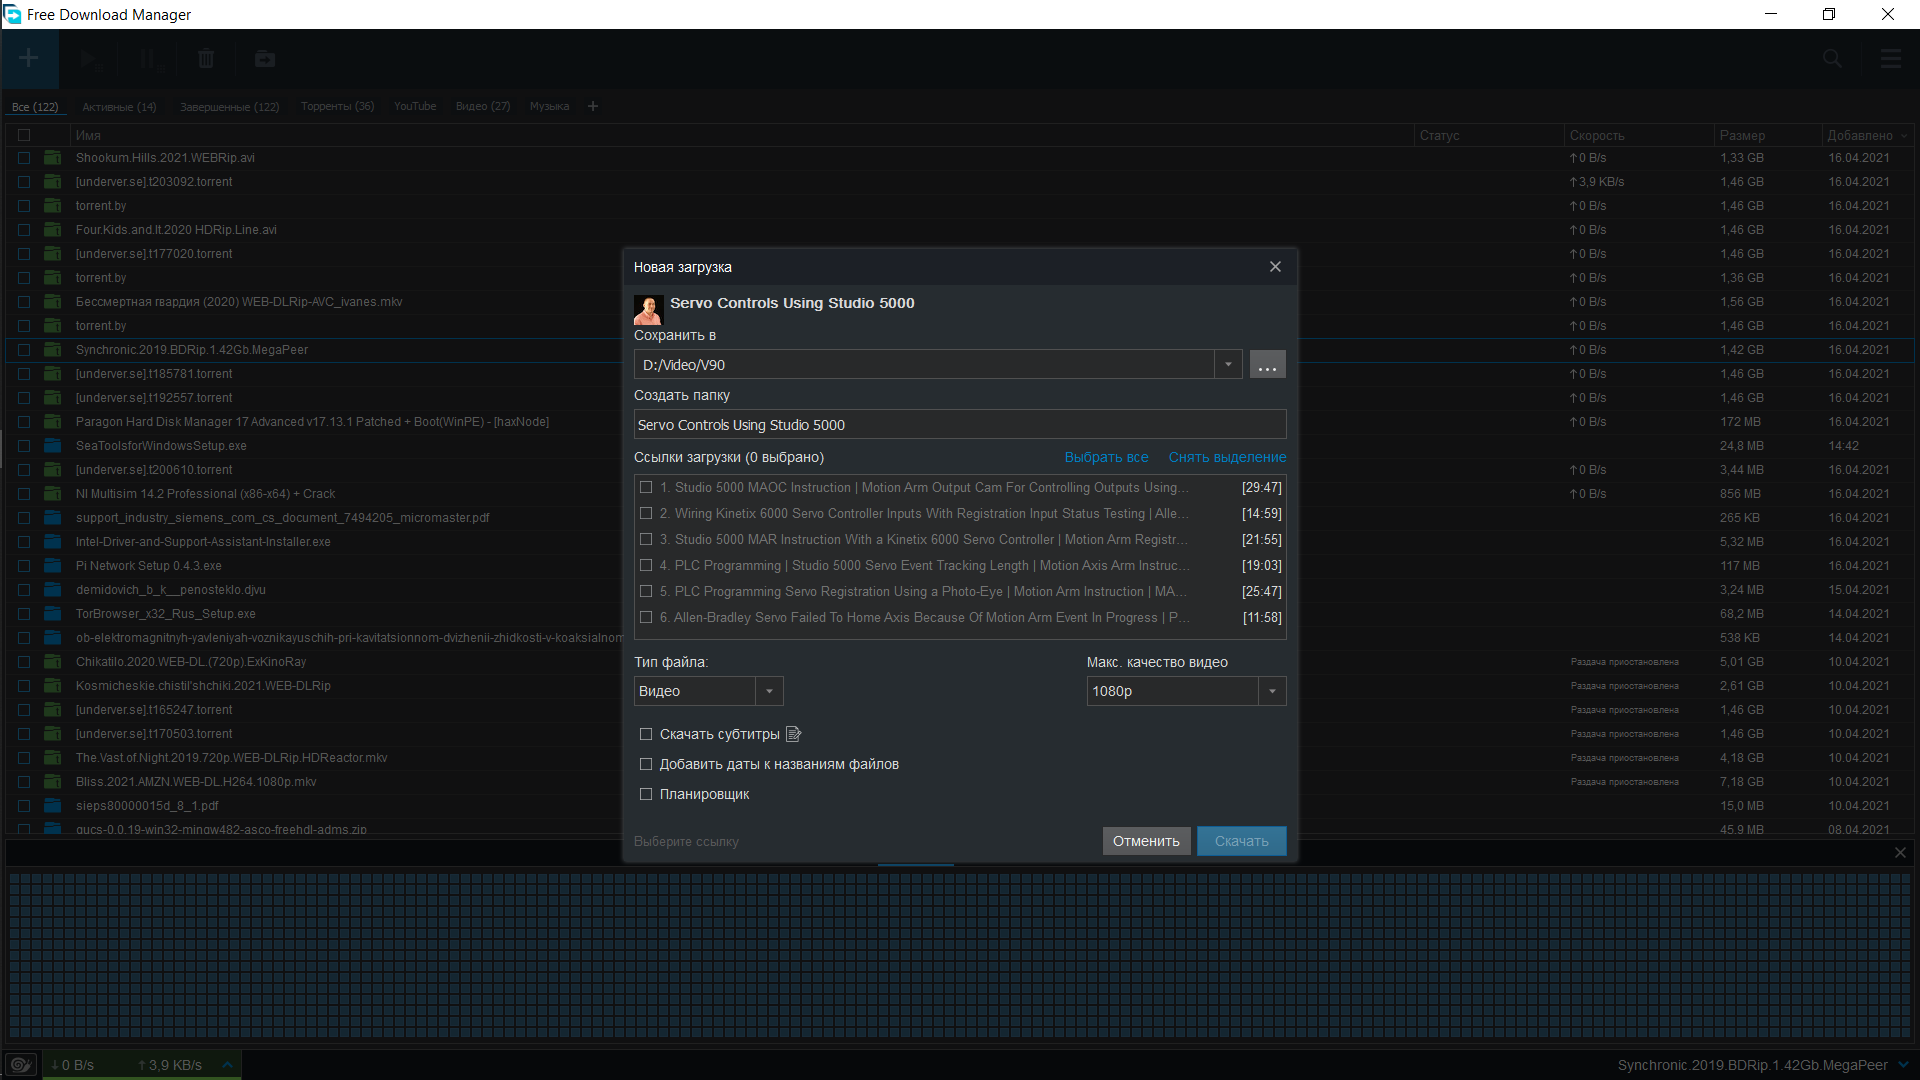This screenshot has width=1920, height=1080.
Task: Open the search magnifier icon
Action: [x=1832, y=59]
